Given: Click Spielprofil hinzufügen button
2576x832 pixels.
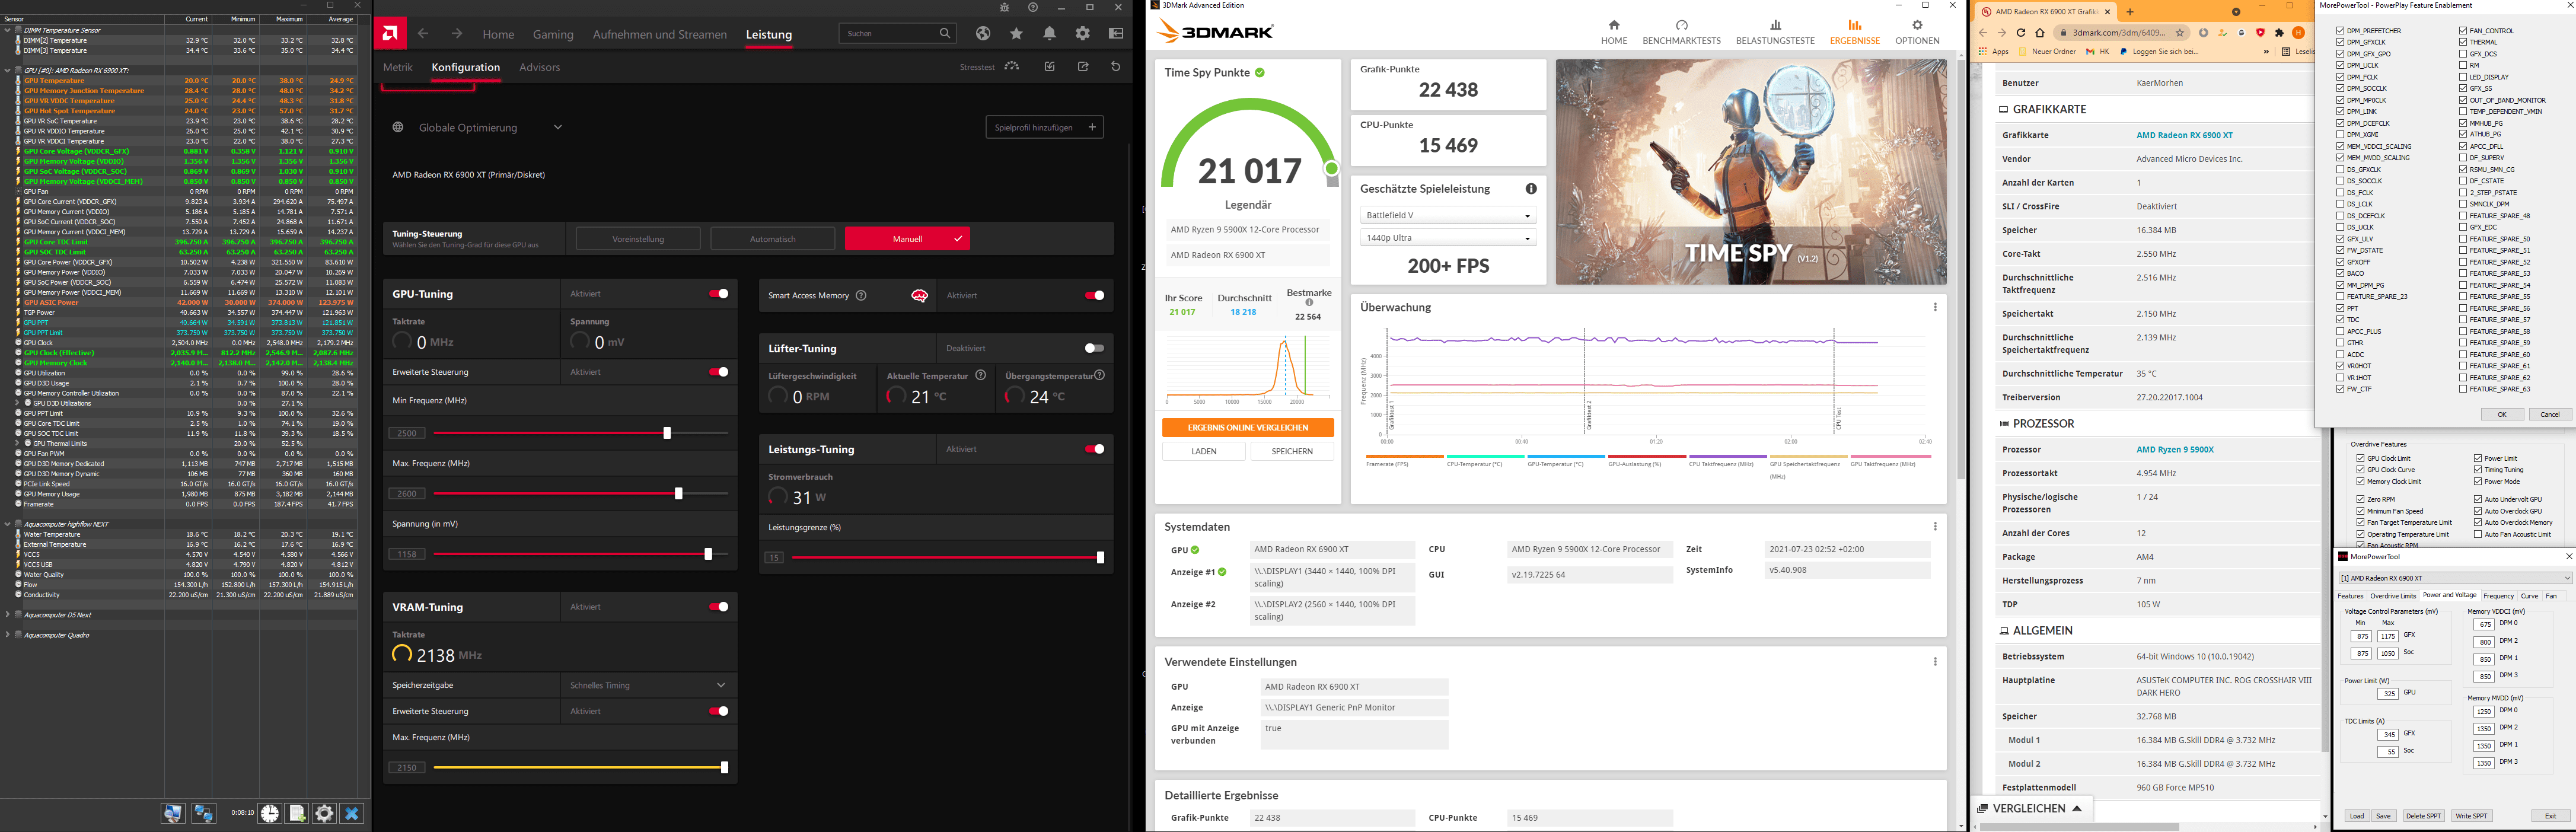Looking at the screenshot, I should [1045, 128].
